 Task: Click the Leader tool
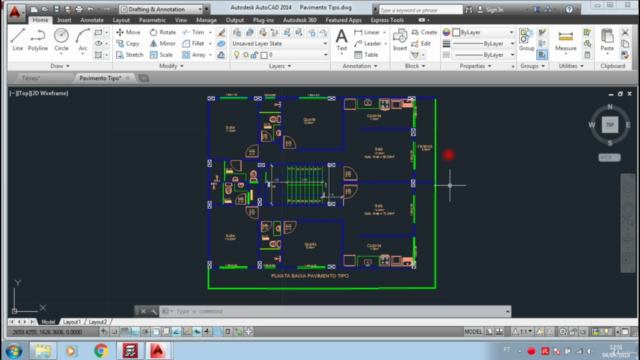pyautogui.click(x=367, y=43)
